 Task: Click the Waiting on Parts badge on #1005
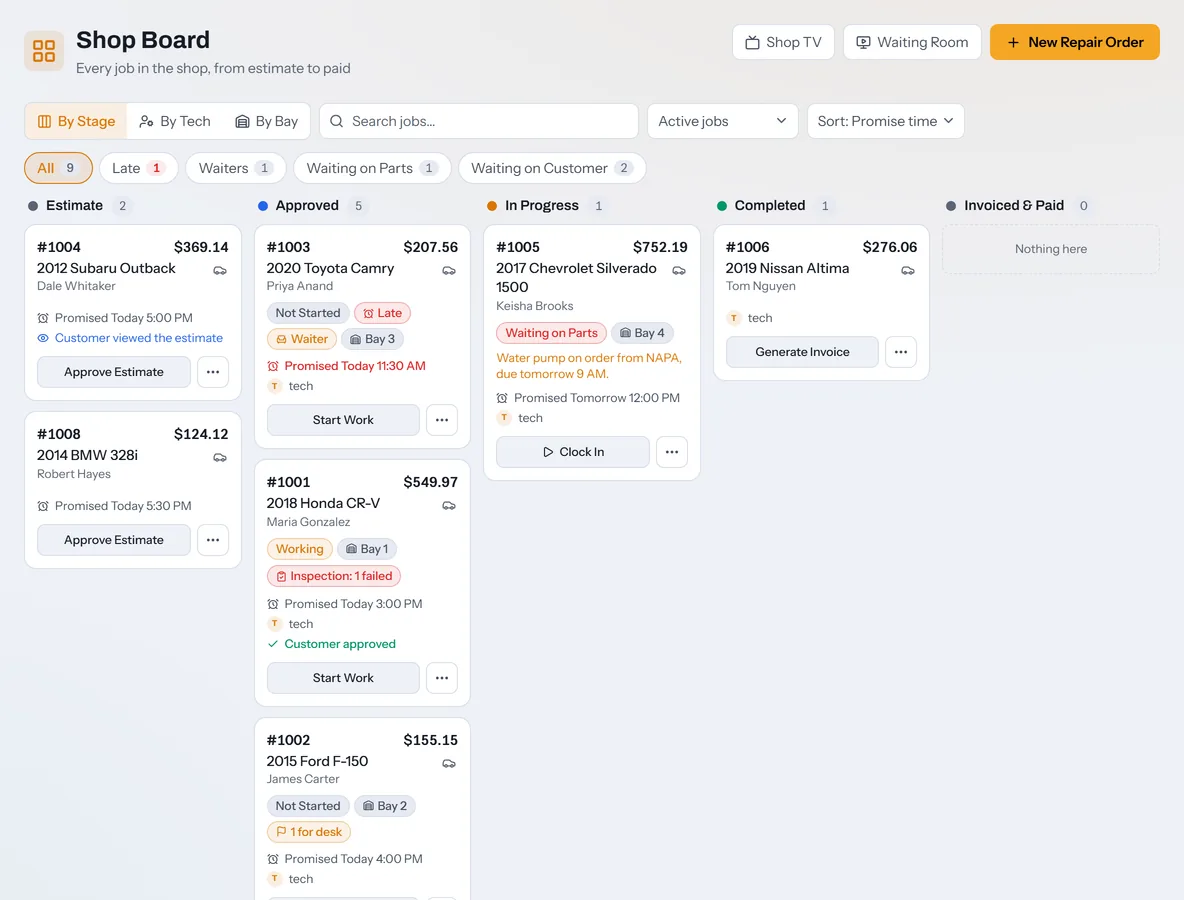[551, 333]
